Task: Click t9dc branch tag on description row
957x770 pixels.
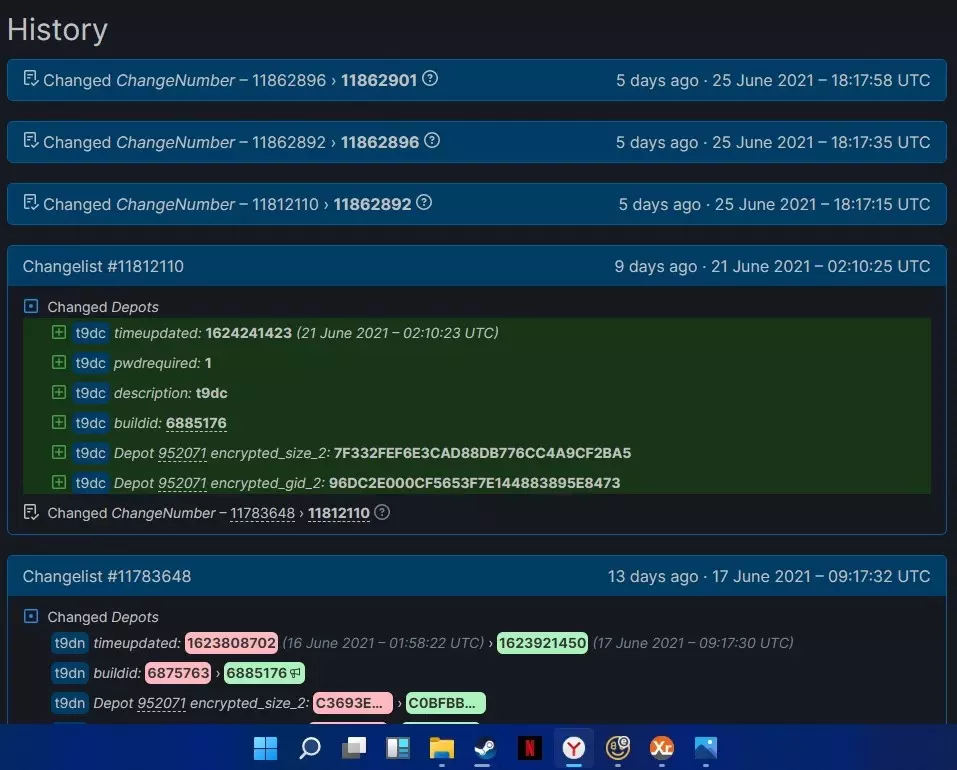Action: tap(90, 393)
